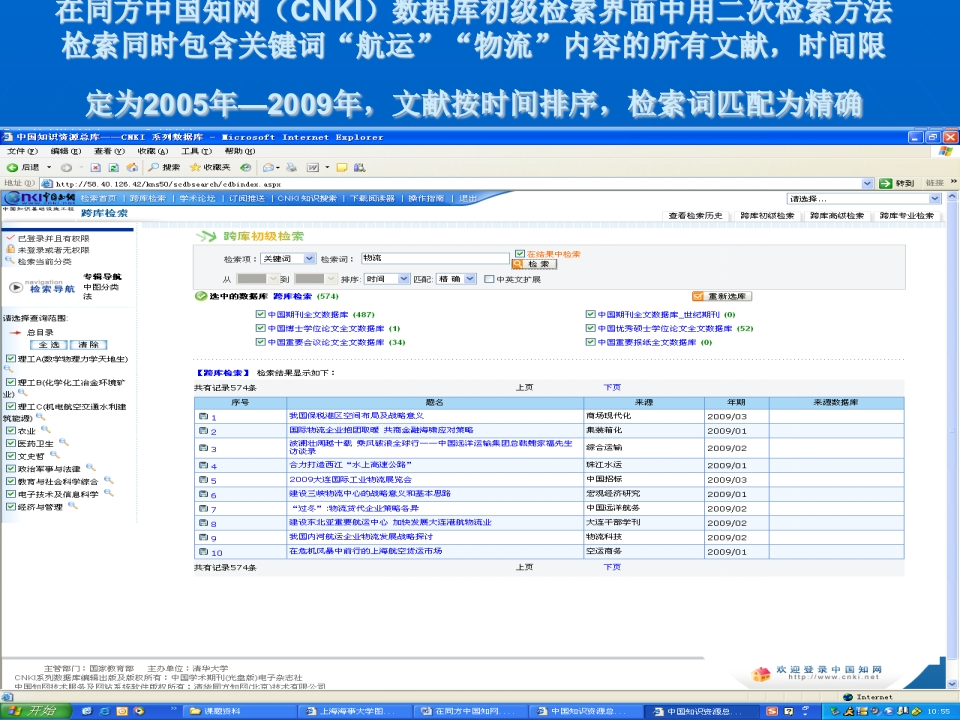Click the IE Back (后退) arrow icon
The width and height of the screenshot is (960, 720).
point(12,167)
